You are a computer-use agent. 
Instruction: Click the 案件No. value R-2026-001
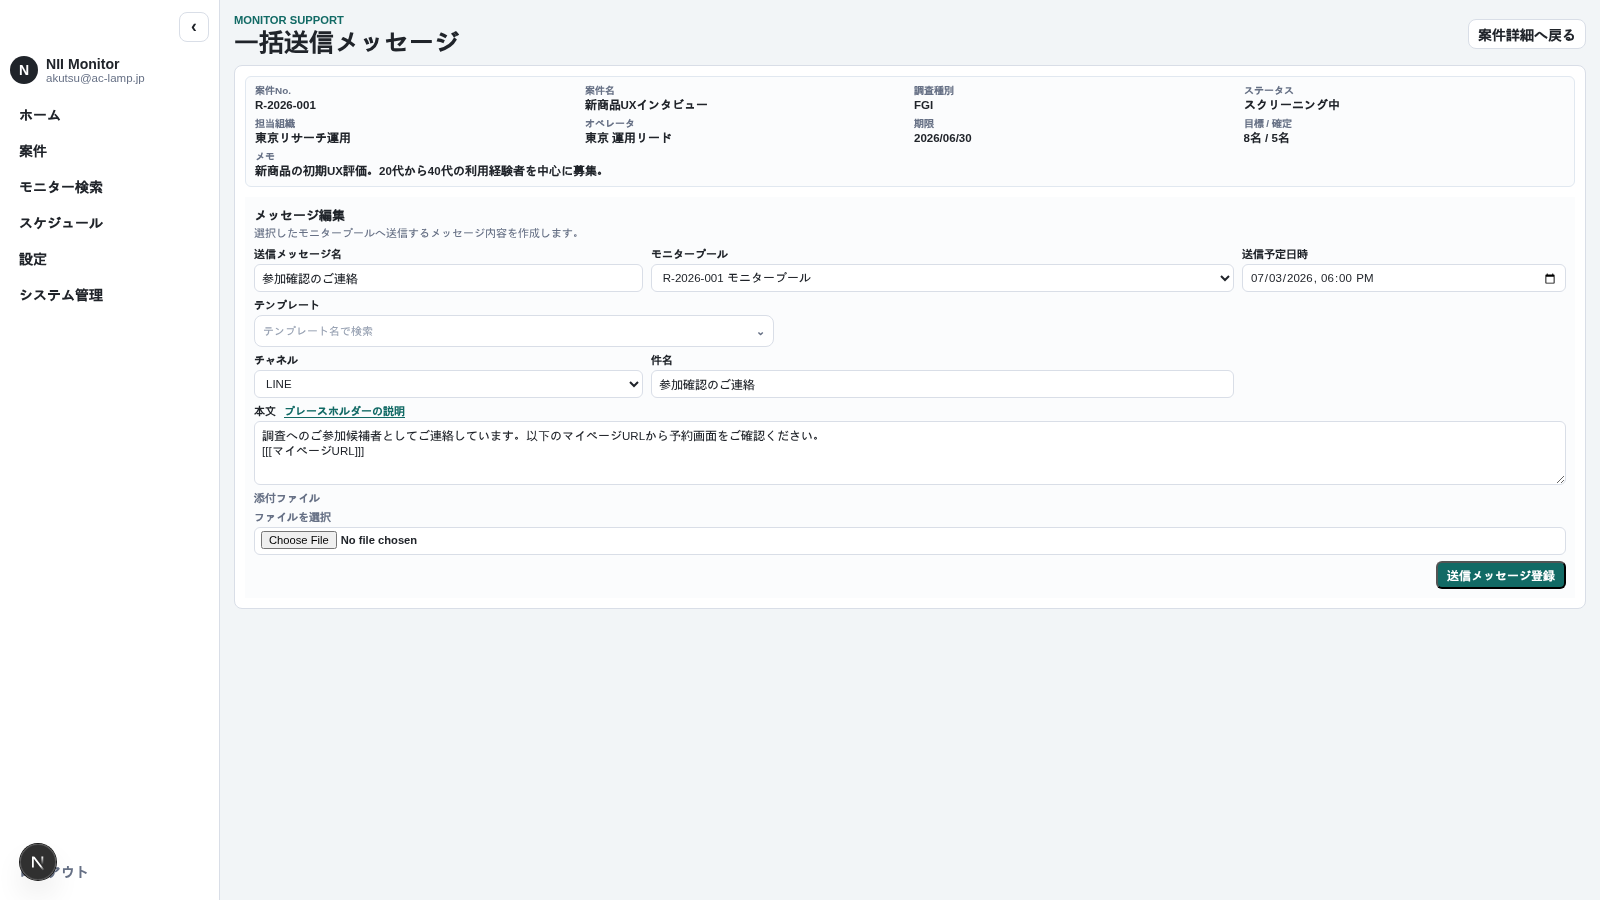pyautogui.click(x=285, y=105)
